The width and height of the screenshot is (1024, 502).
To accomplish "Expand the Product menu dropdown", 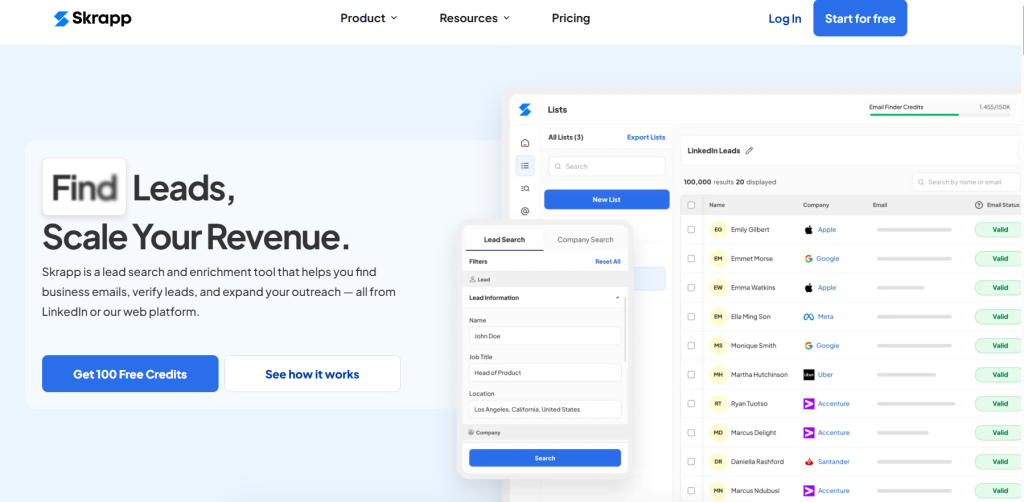I will click(368, 18).
